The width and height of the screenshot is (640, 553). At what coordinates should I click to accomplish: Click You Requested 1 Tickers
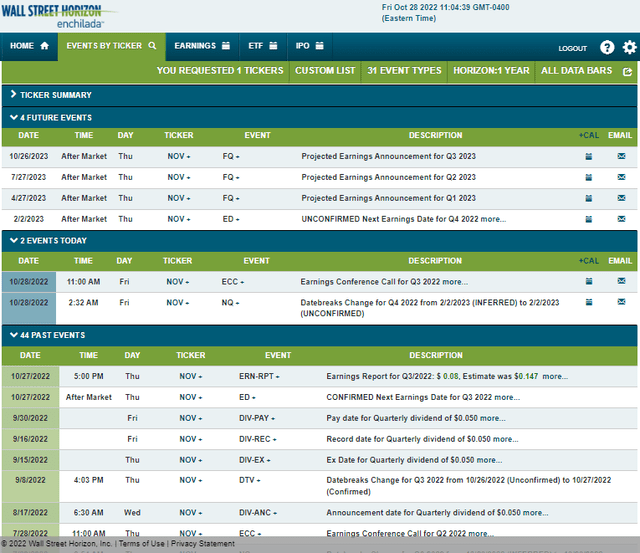220,71
